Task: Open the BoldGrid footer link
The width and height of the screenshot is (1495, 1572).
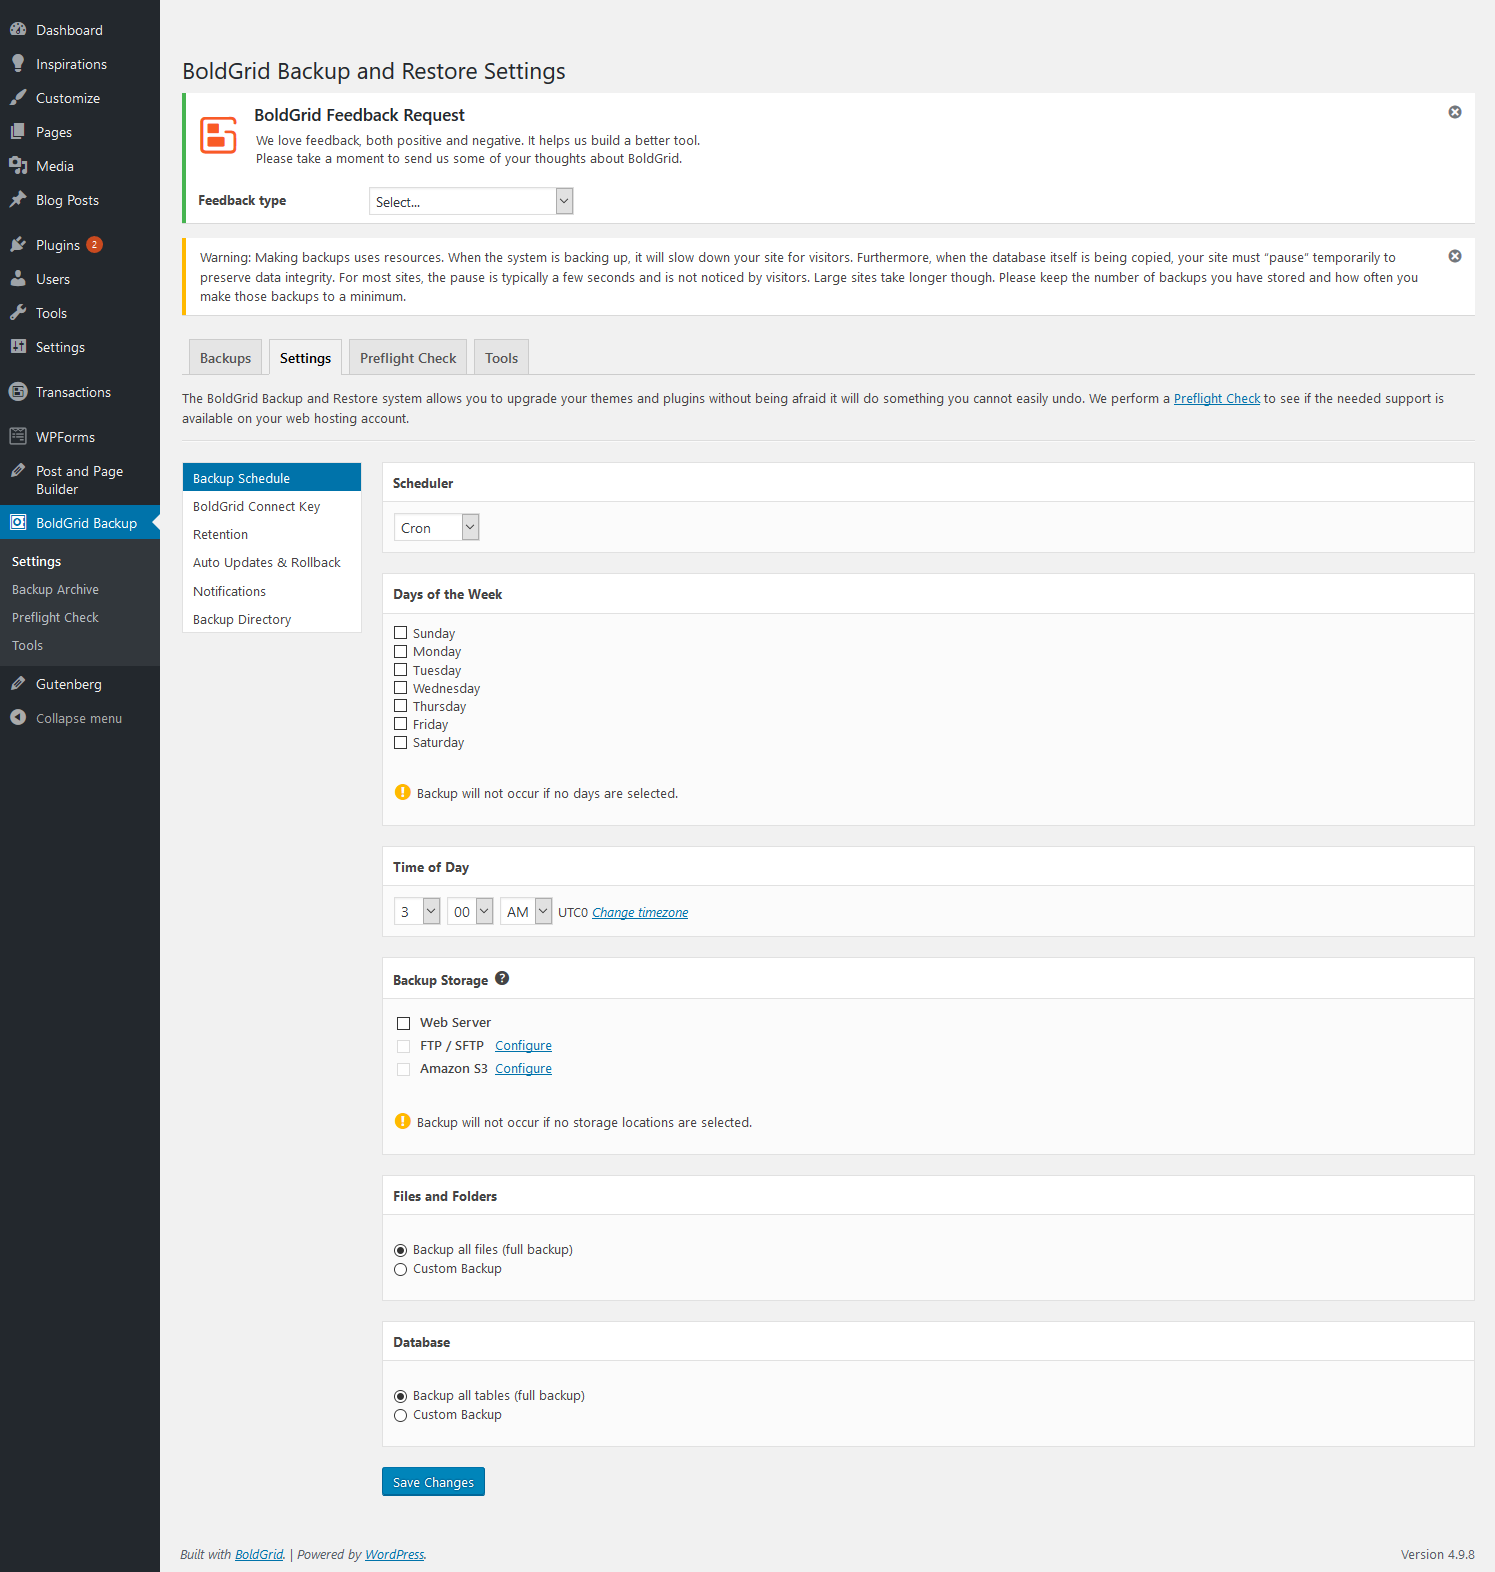Action: pyautogui.click(x=259, y=1554)
